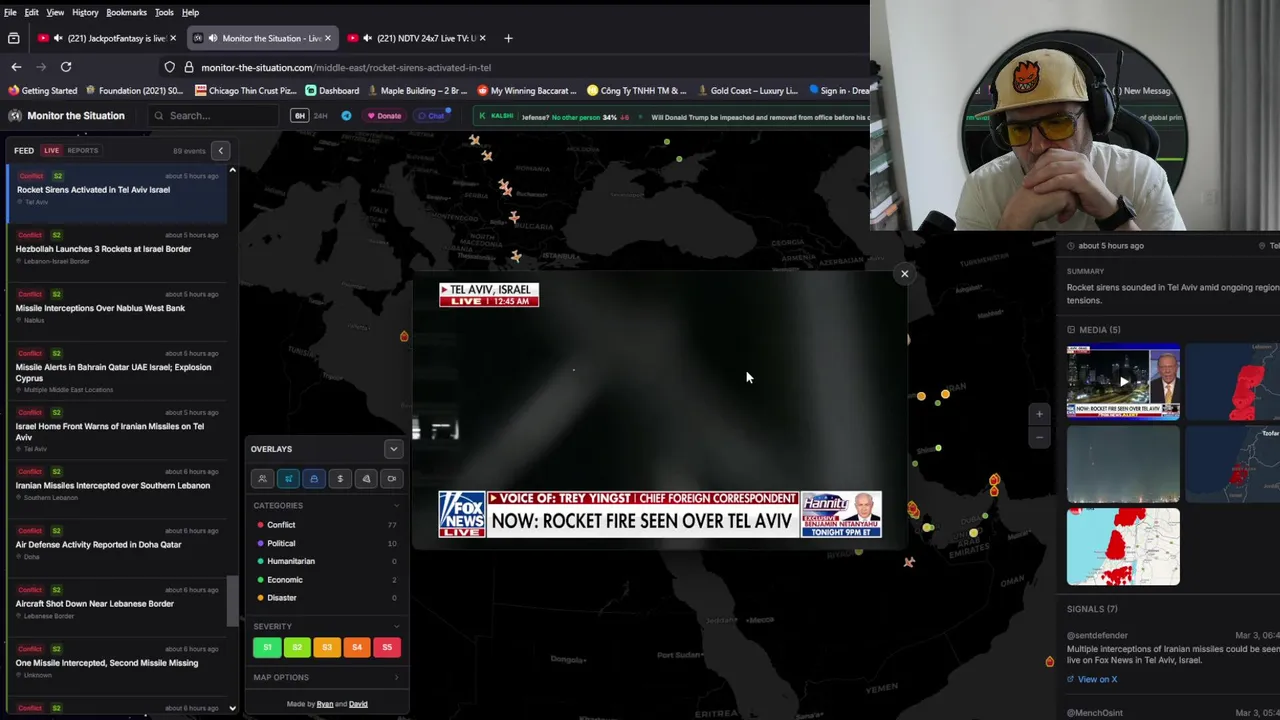Open the browser History menu
The image size is (1280, 720).
85,12
